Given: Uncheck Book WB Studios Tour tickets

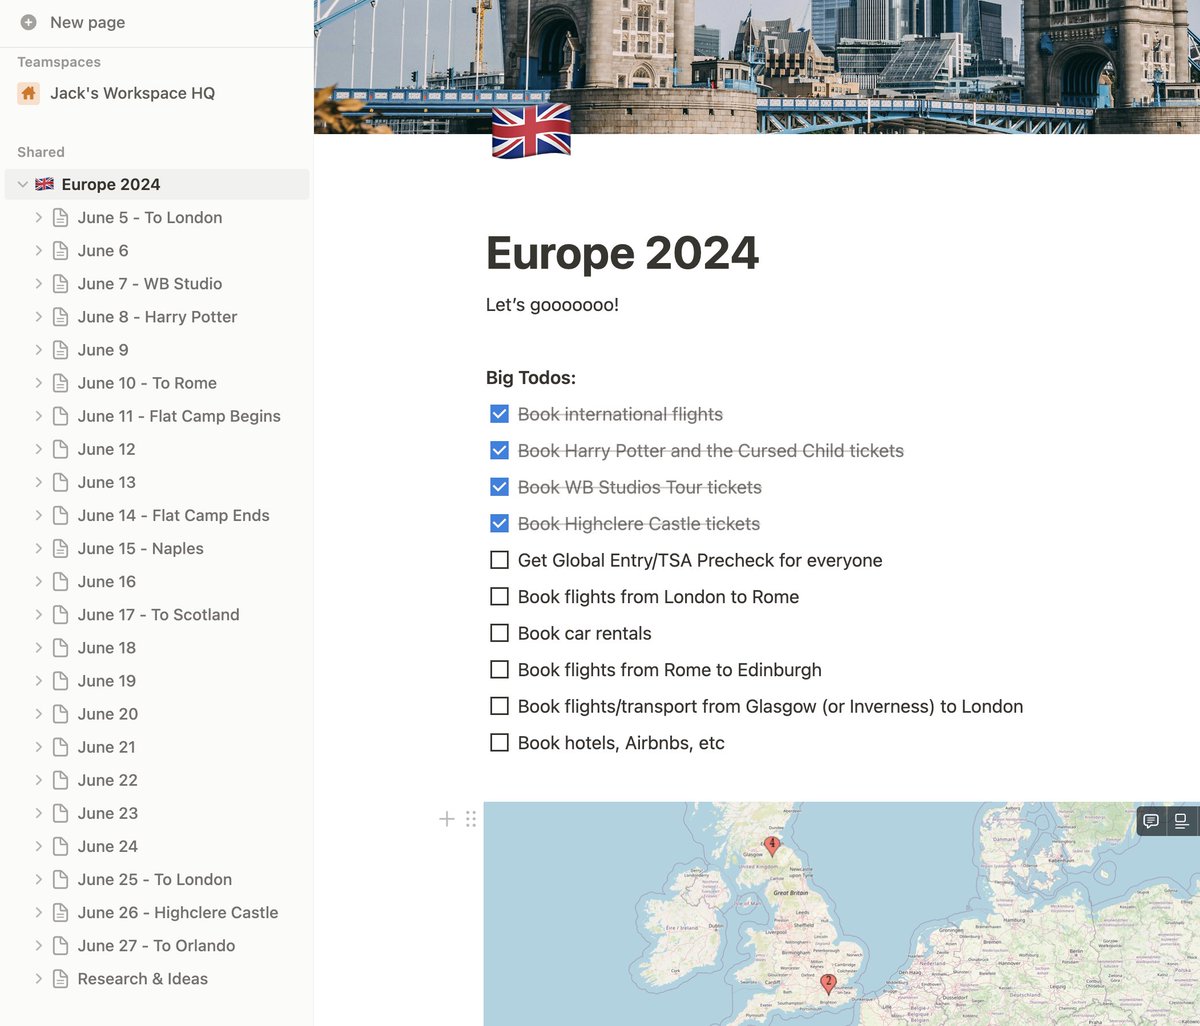Looking at the screenshot, I should point(500,487).
